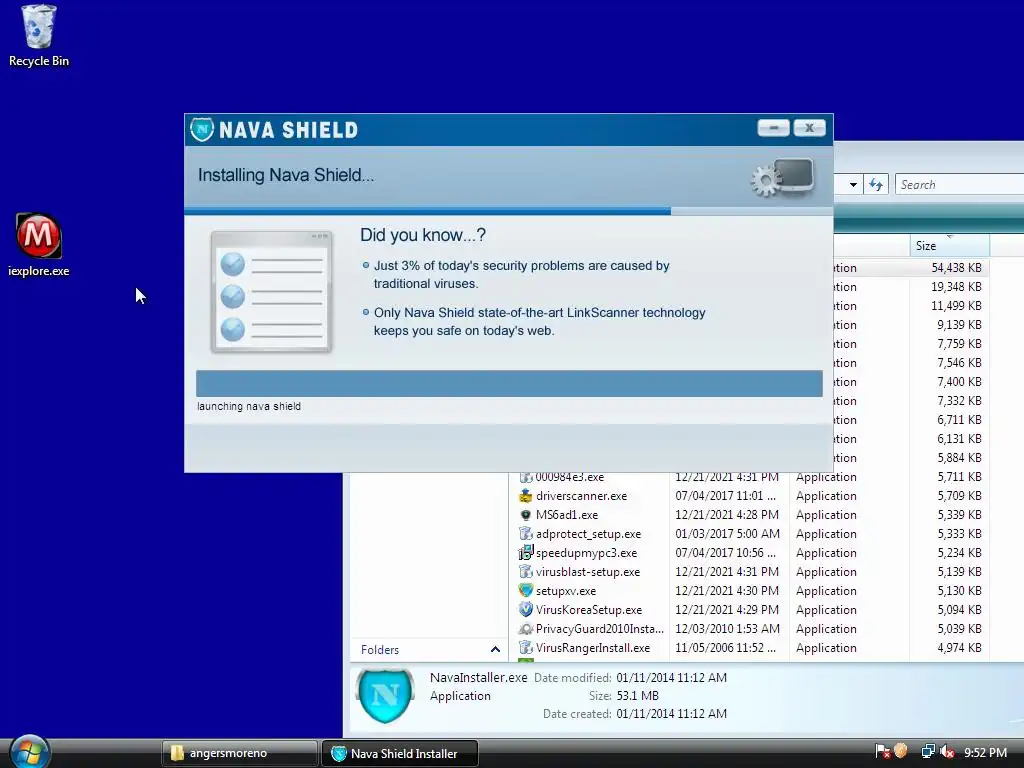1024x768 pixels.
Task: Click the 9:52 PM taskbar clock
Action: [985, 752]
